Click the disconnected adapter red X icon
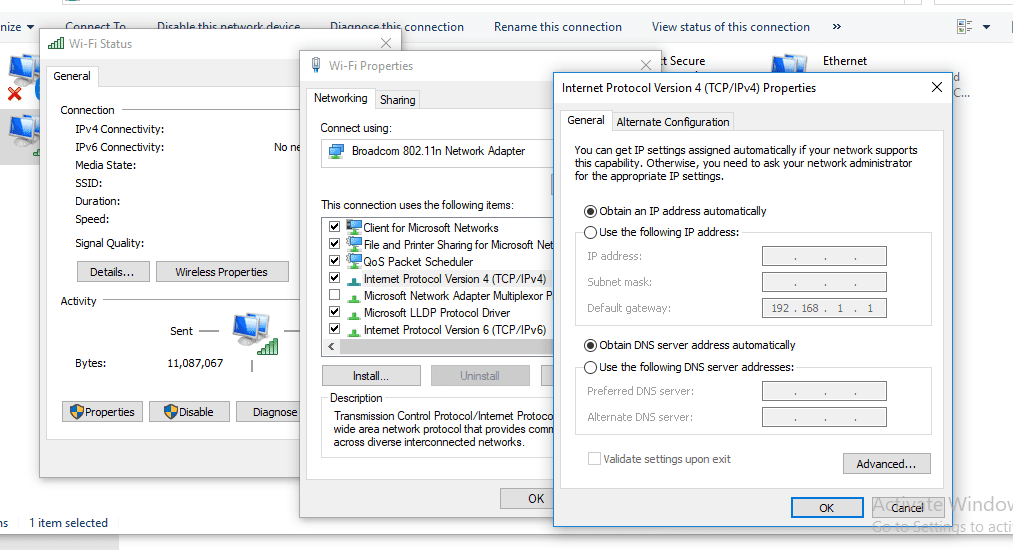Screen dimensions: 1013x550 [14, 94]
